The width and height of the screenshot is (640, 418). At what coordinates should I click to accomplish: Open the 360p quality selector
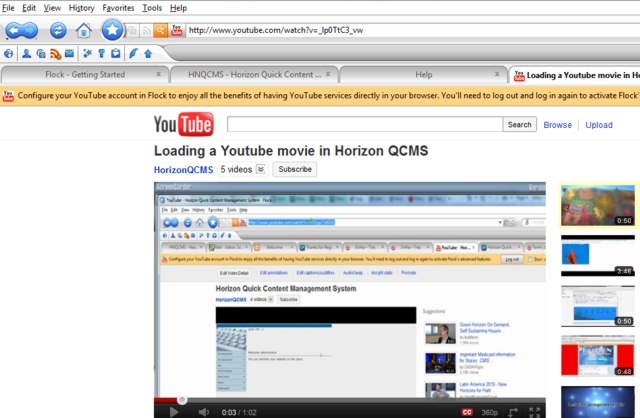[489, 412]
